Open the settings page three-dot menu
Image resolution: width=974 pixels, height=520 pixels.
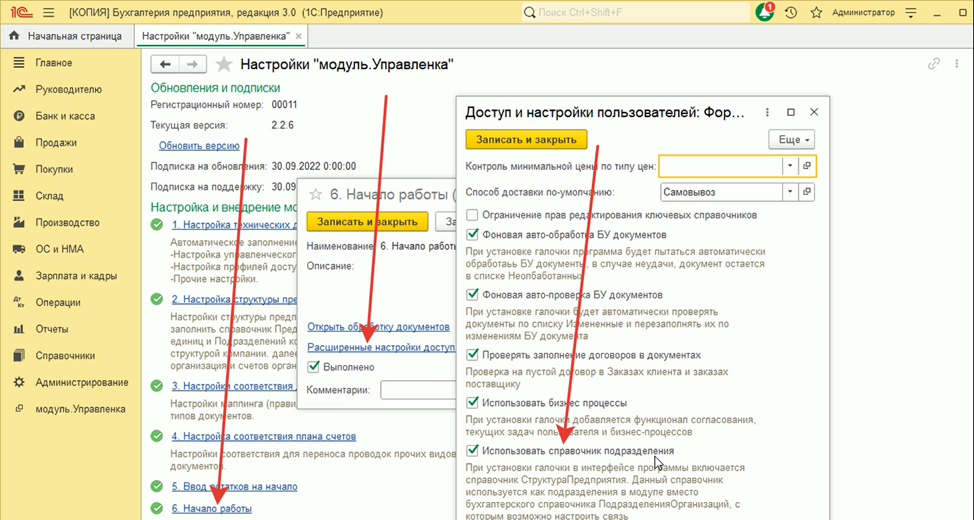pyautogui.click(x=957, y=63)
